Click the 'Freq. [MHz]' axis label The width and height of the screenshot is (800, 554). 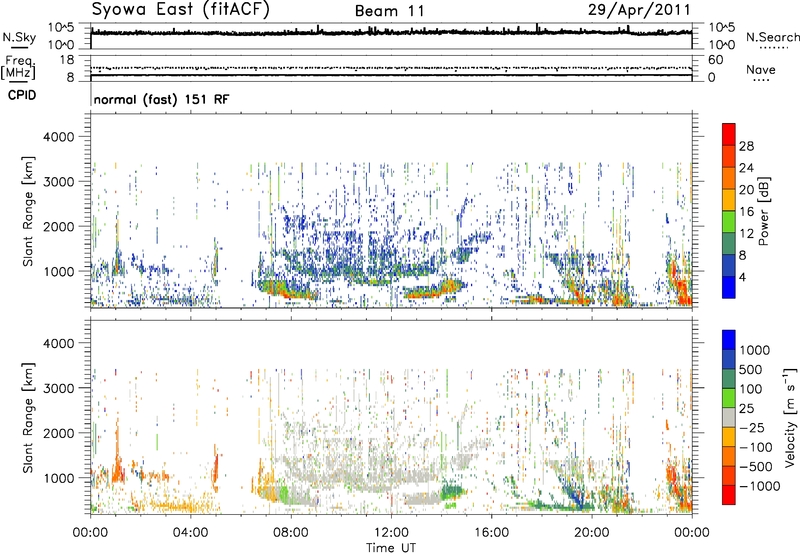click(x=18, y=67)
